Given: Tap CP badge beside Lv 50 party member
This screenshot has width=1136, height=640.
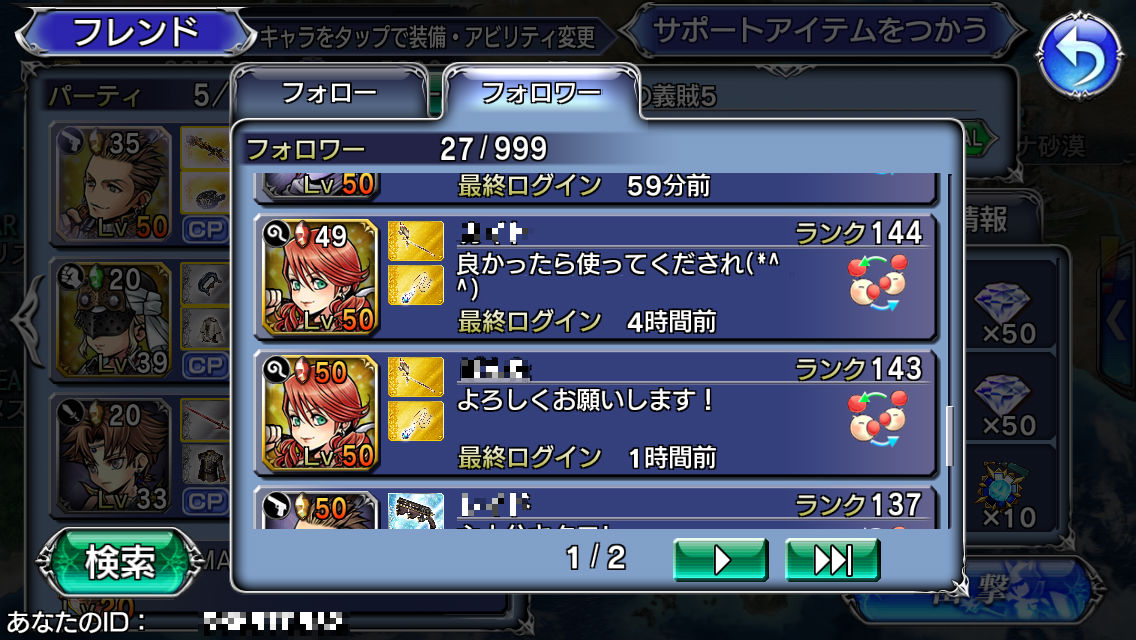Looking at the screenshot, I should (206, 230).
